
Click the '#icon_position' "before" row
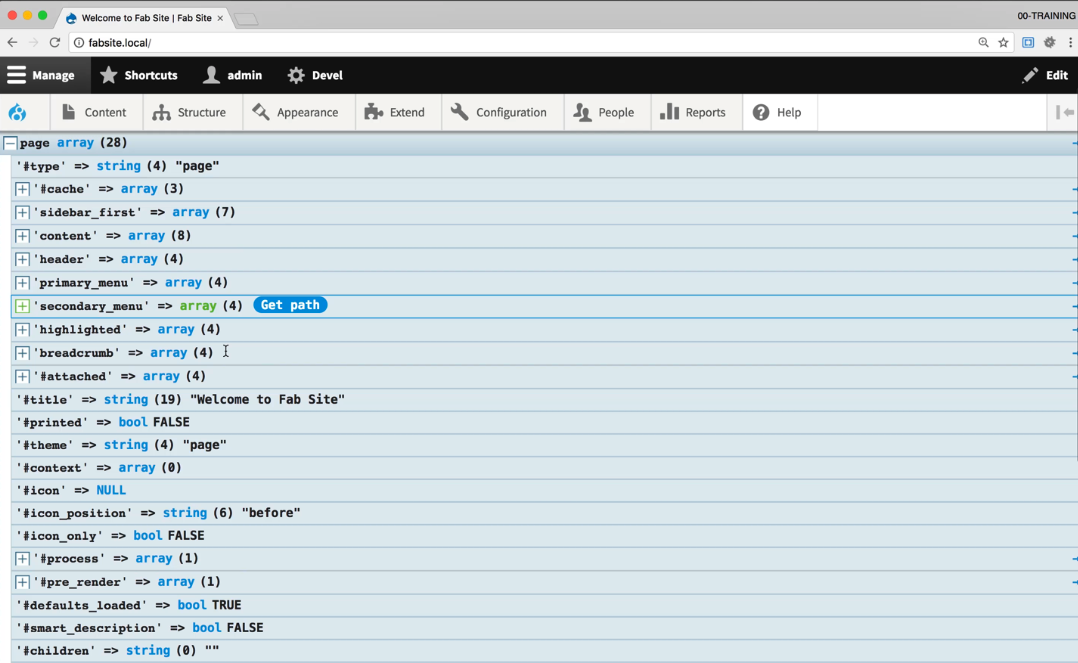(x=544, y=513)
